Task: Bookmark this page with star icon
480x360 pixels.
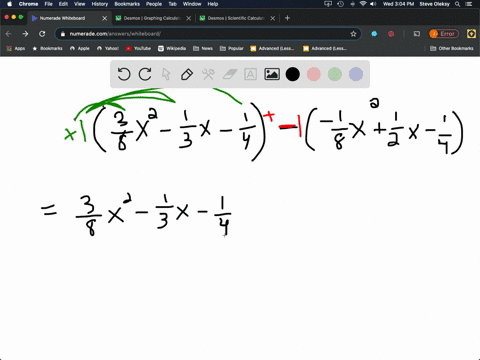Action: tap(353, 34)
